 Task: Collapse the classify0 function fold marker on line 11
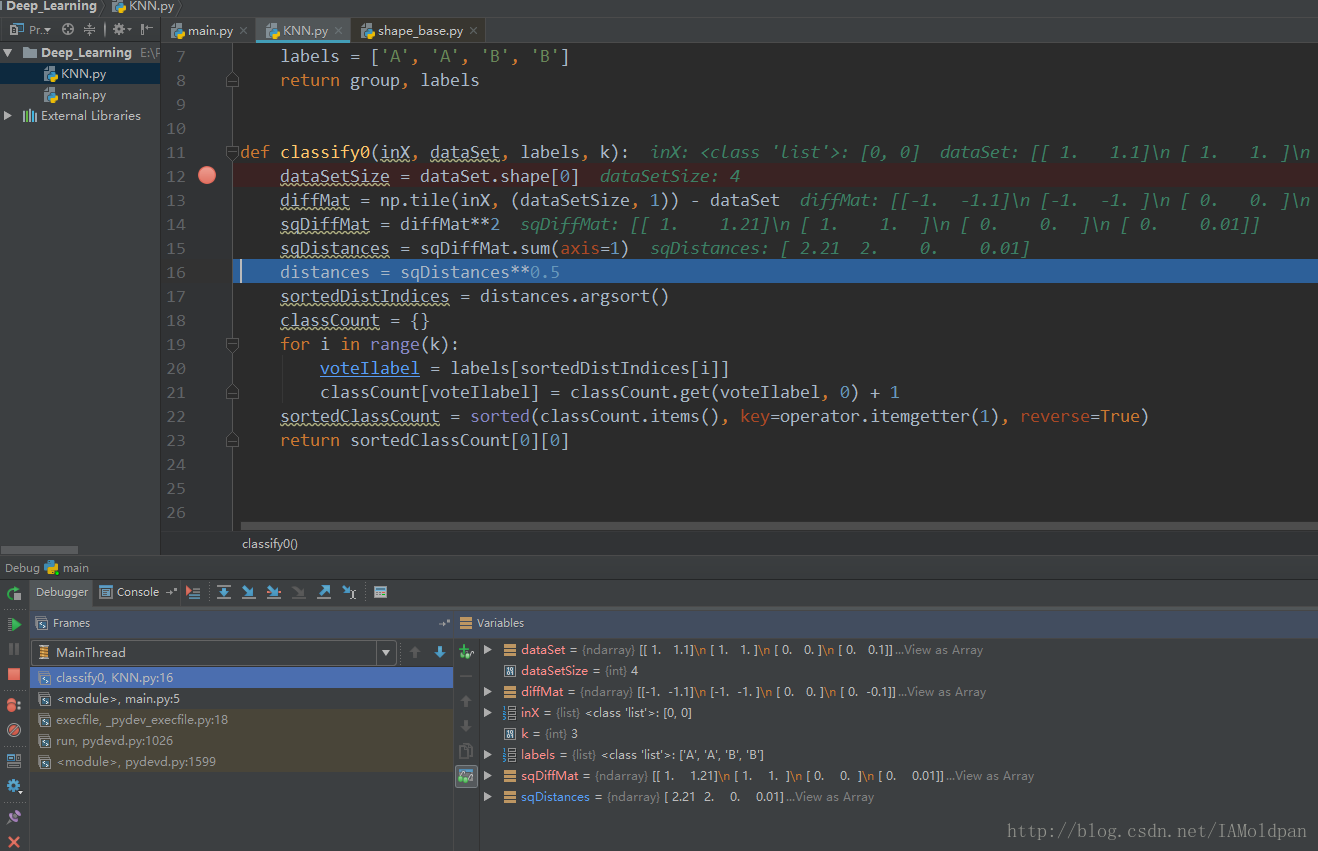pos(233,152)
